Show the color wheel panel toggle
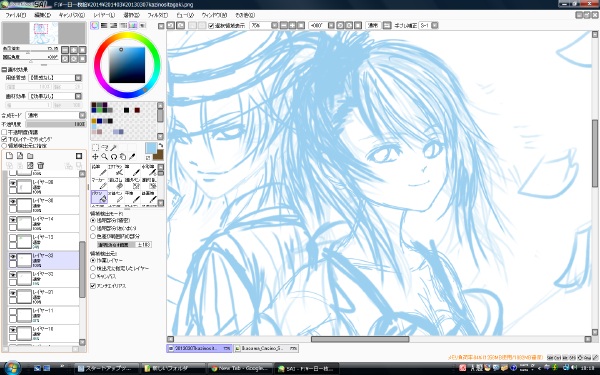The width and height of the screenshot is (600, 375). click(95, 25)
